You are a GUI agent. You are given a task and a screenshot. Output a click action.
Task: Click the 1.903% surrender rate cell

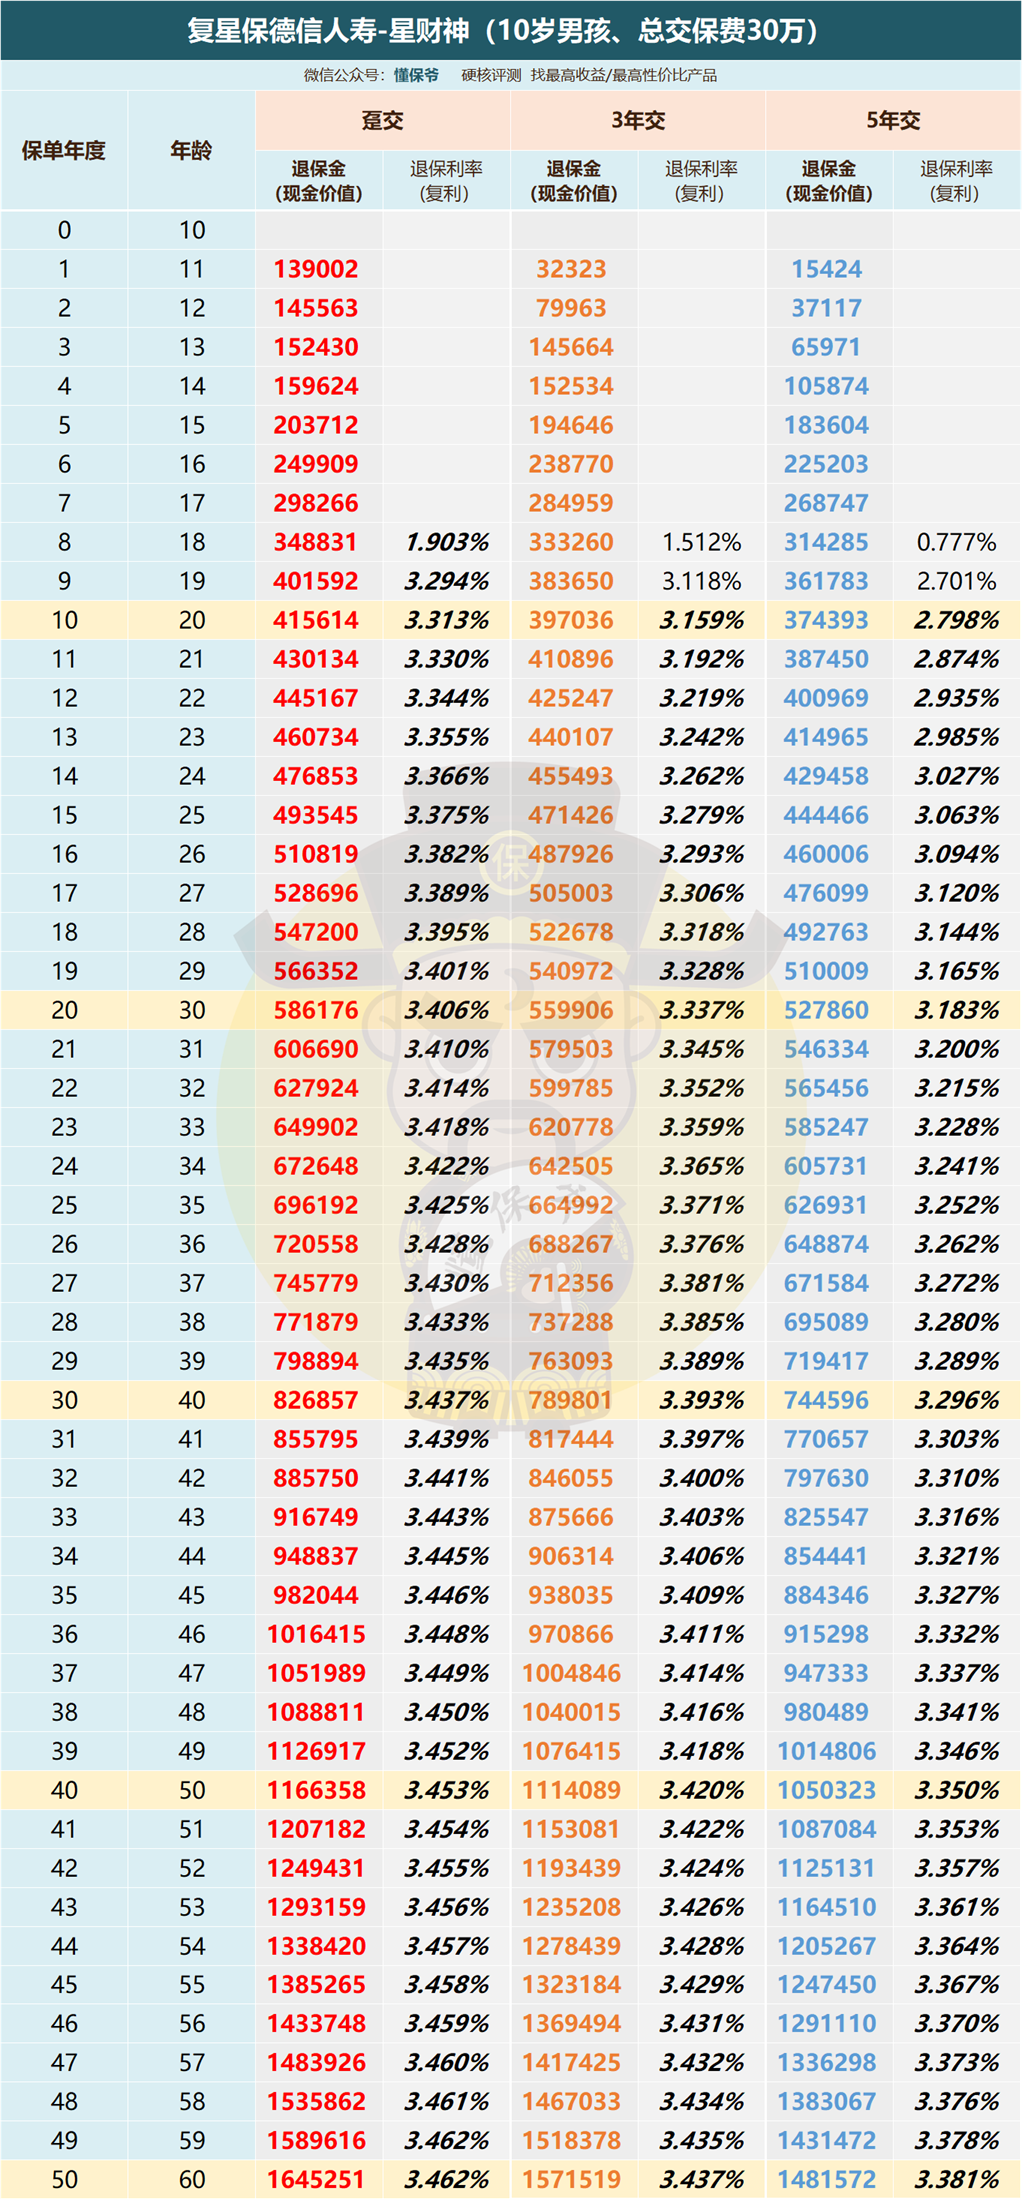point(446,542)
